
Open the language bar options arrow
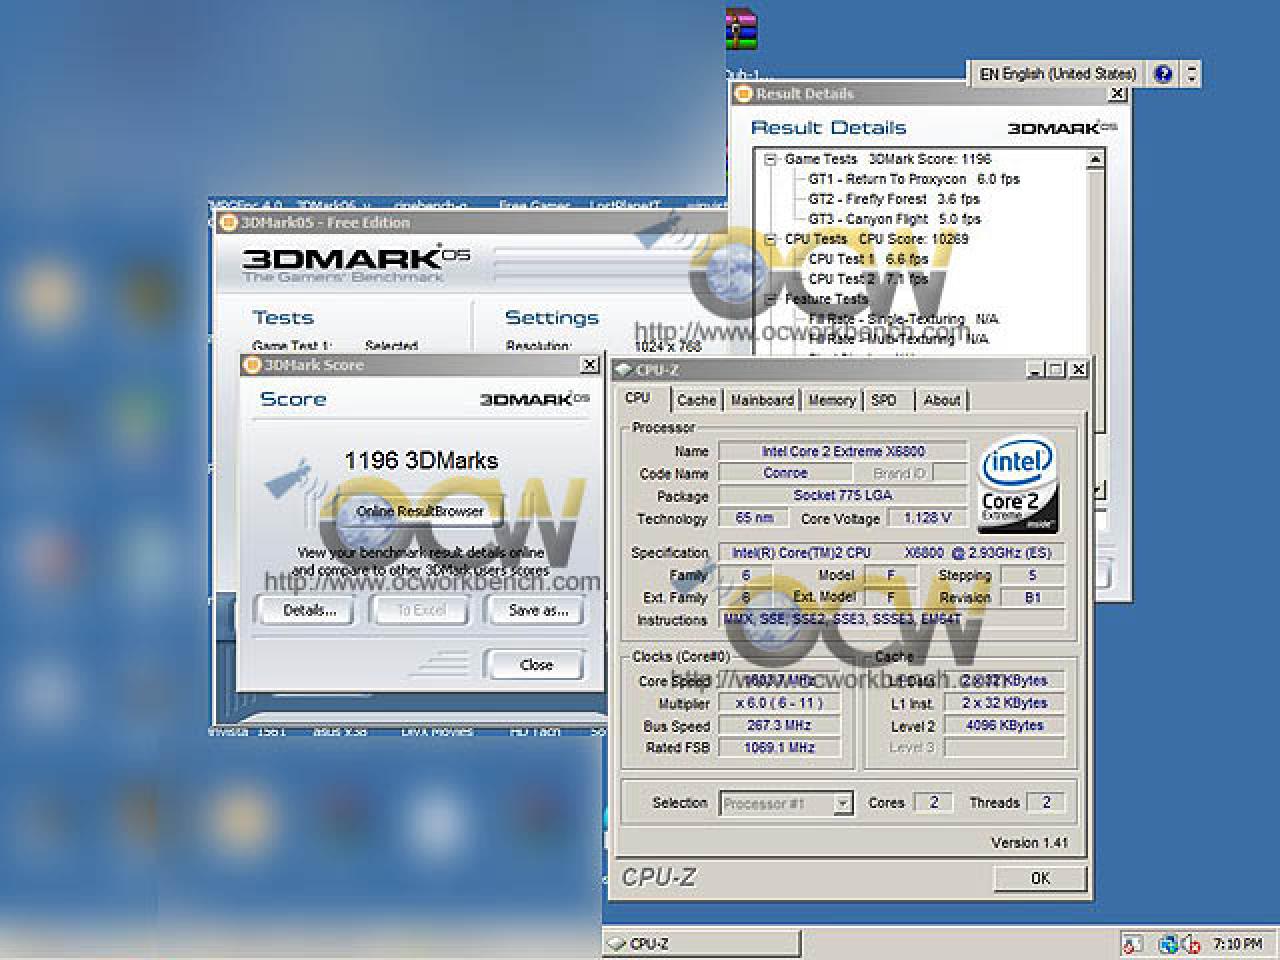tap(1191, 74)
